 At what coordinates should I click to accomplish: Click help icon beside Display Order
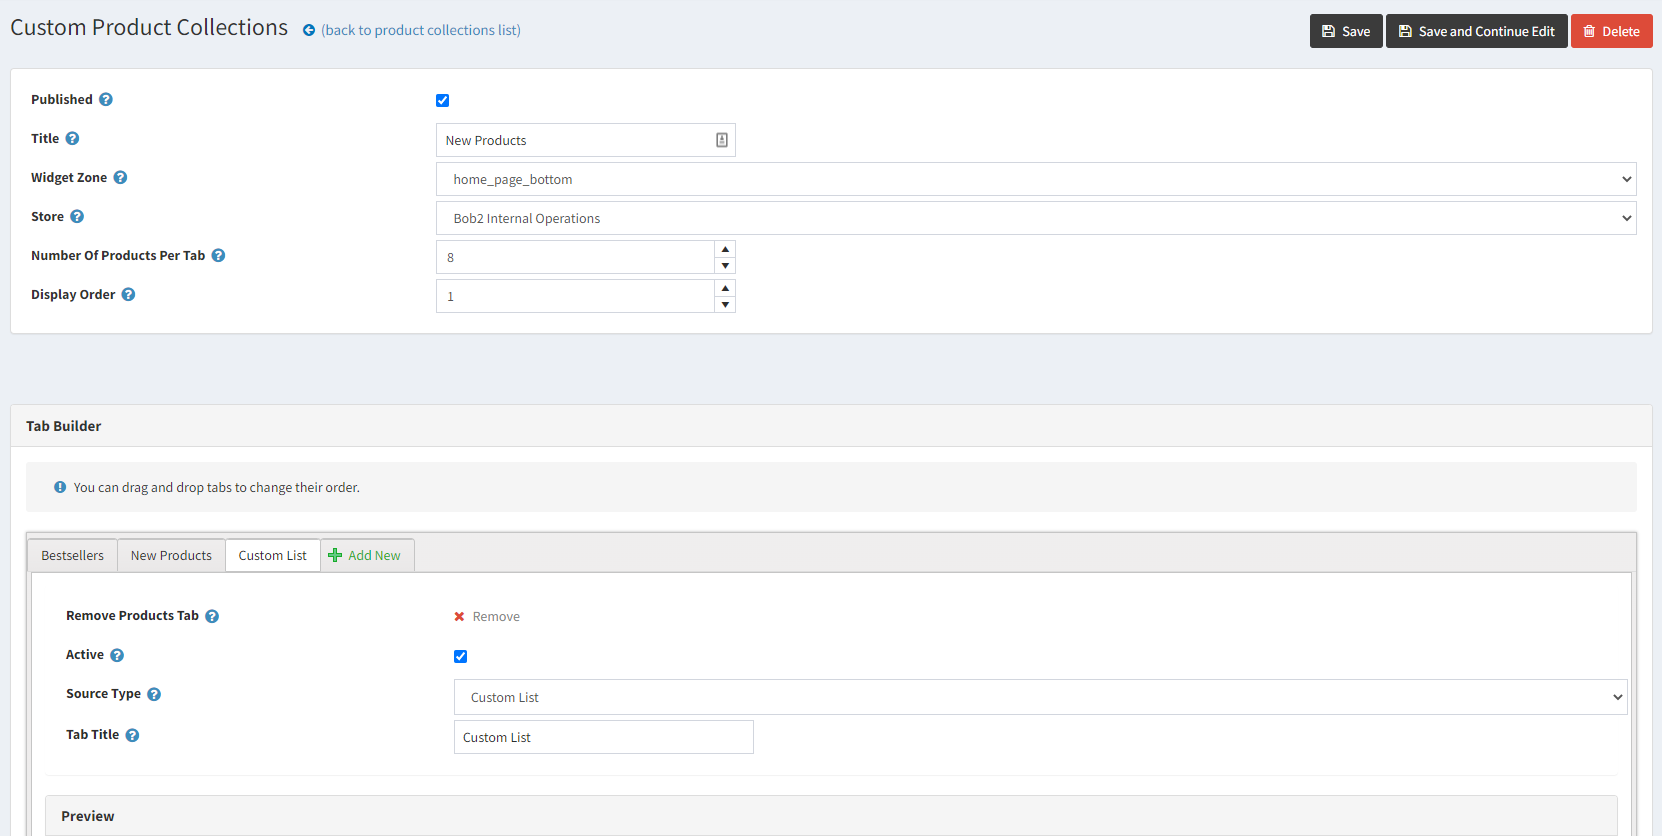click(x=128, y=295)
